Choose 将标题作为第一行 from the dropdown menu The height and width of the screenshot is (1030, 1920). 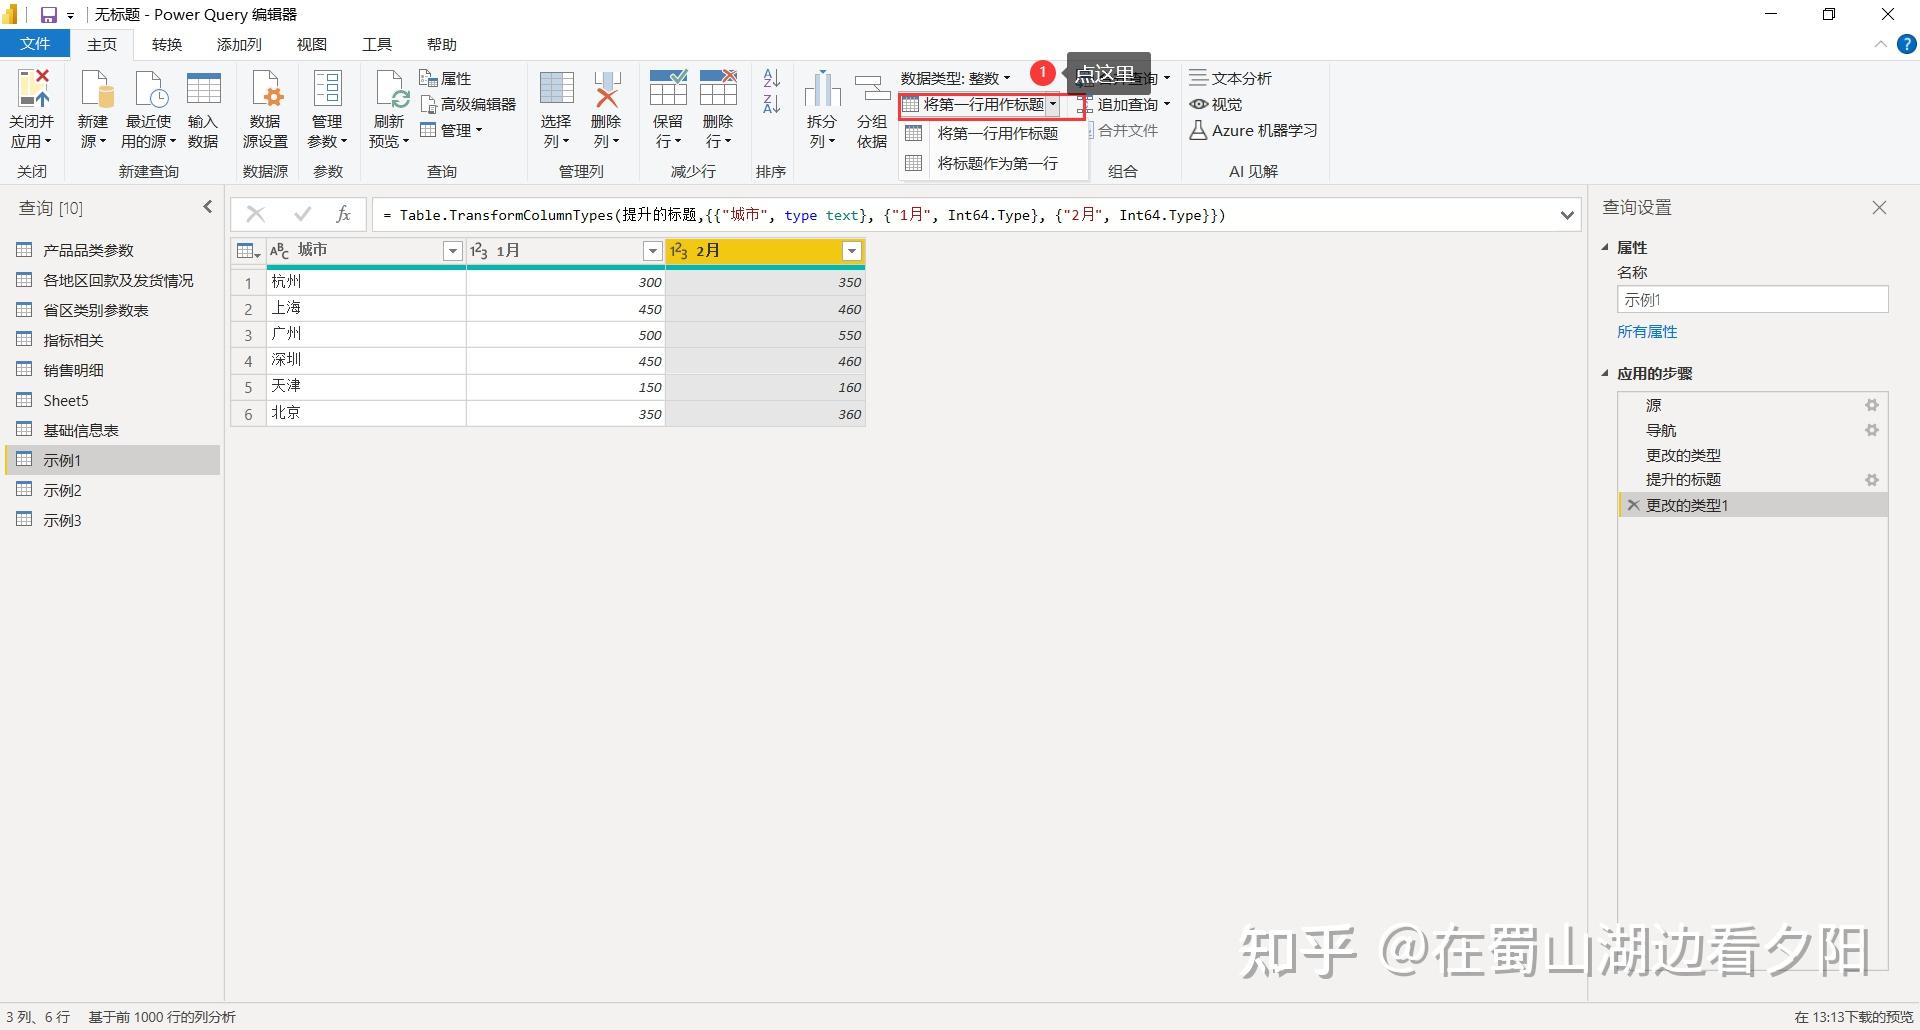[993, 163]
